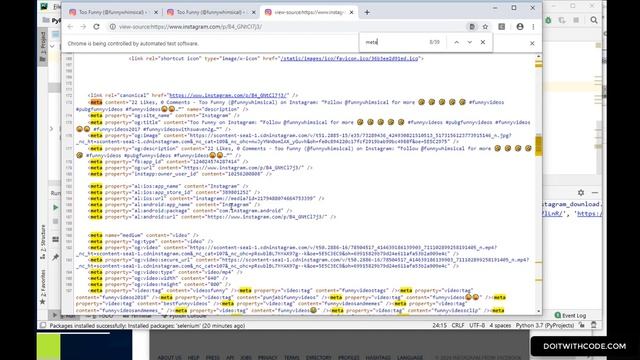640x360 pixels.
Task: Click the Chrome vertical scrollbar thumb
Action: pyautogui.click(x=539, y=145)
